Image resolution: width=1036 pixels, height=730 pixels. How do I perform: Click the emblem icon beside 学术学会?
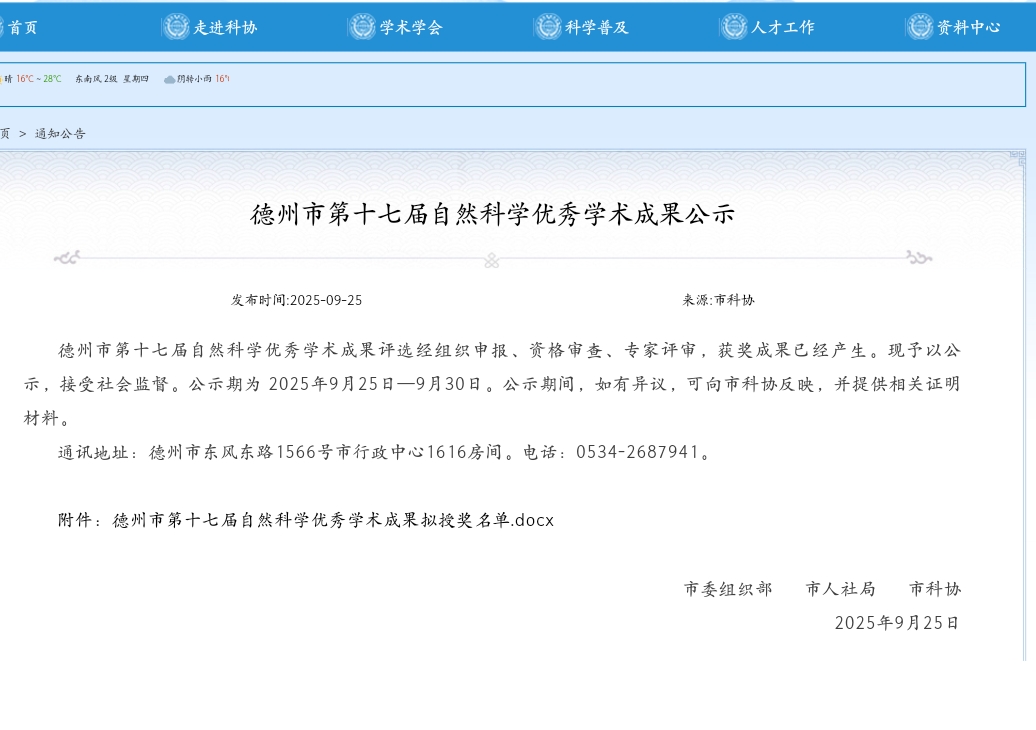coord(362,27)
